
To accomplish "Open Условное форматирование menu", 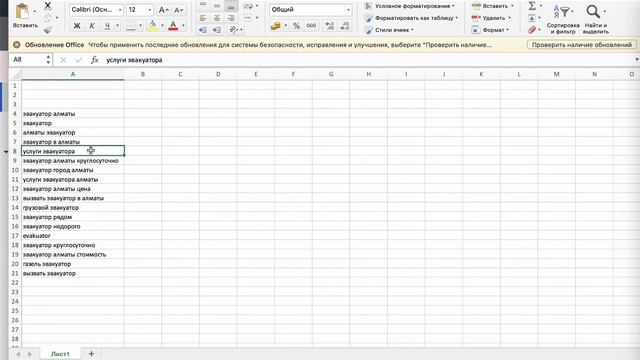I will click(410, 6).
